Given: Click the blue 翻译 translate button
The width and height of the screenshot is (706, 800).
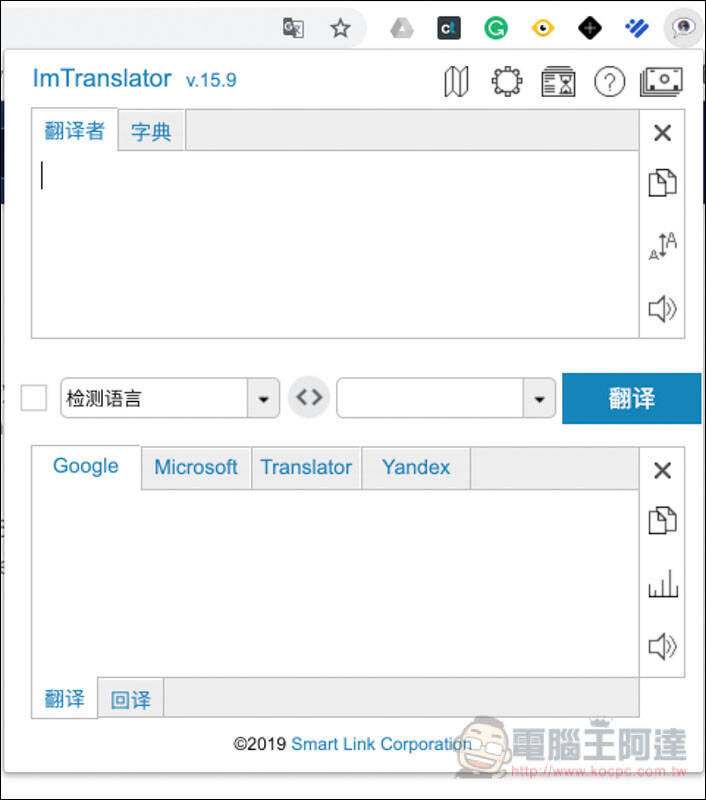Looking at the screenshot, I should tap(632, 398).
